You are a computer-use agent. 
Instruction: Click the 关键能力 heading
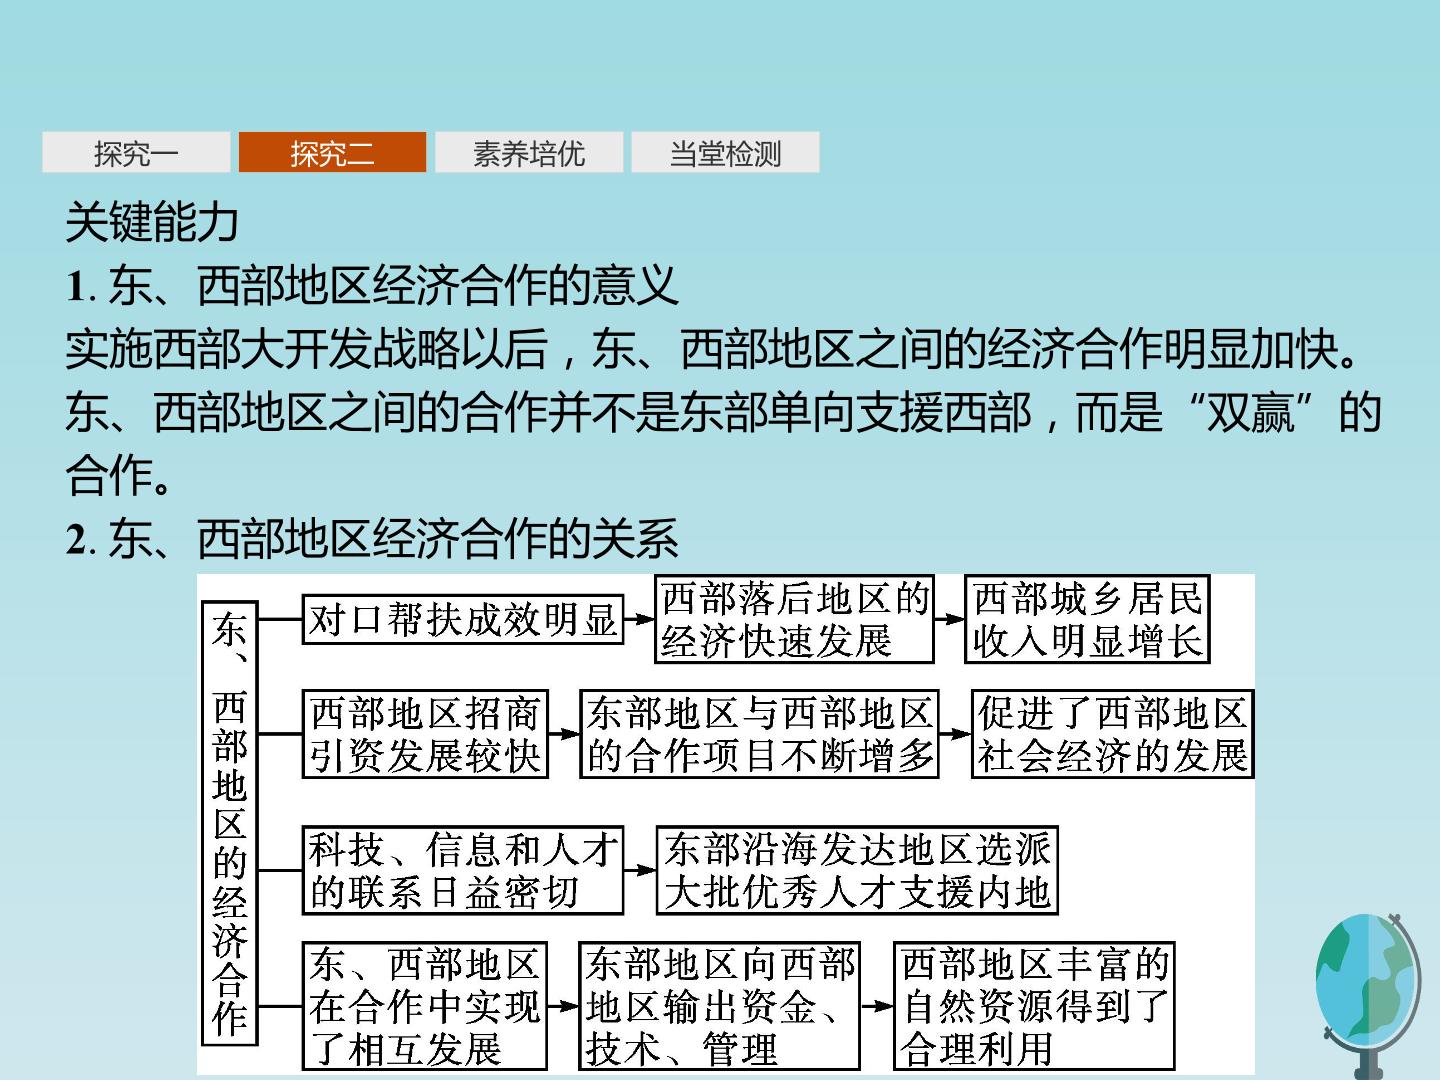tap(152, 222)
